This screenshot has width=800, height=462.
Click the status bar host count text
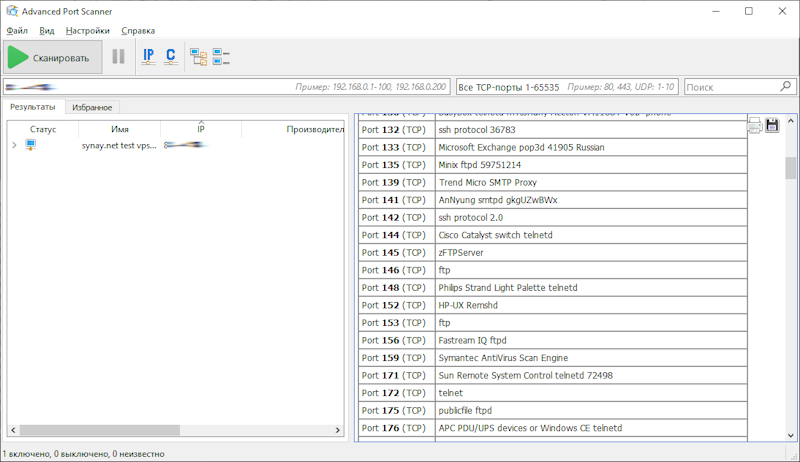(x=84, y=454)
